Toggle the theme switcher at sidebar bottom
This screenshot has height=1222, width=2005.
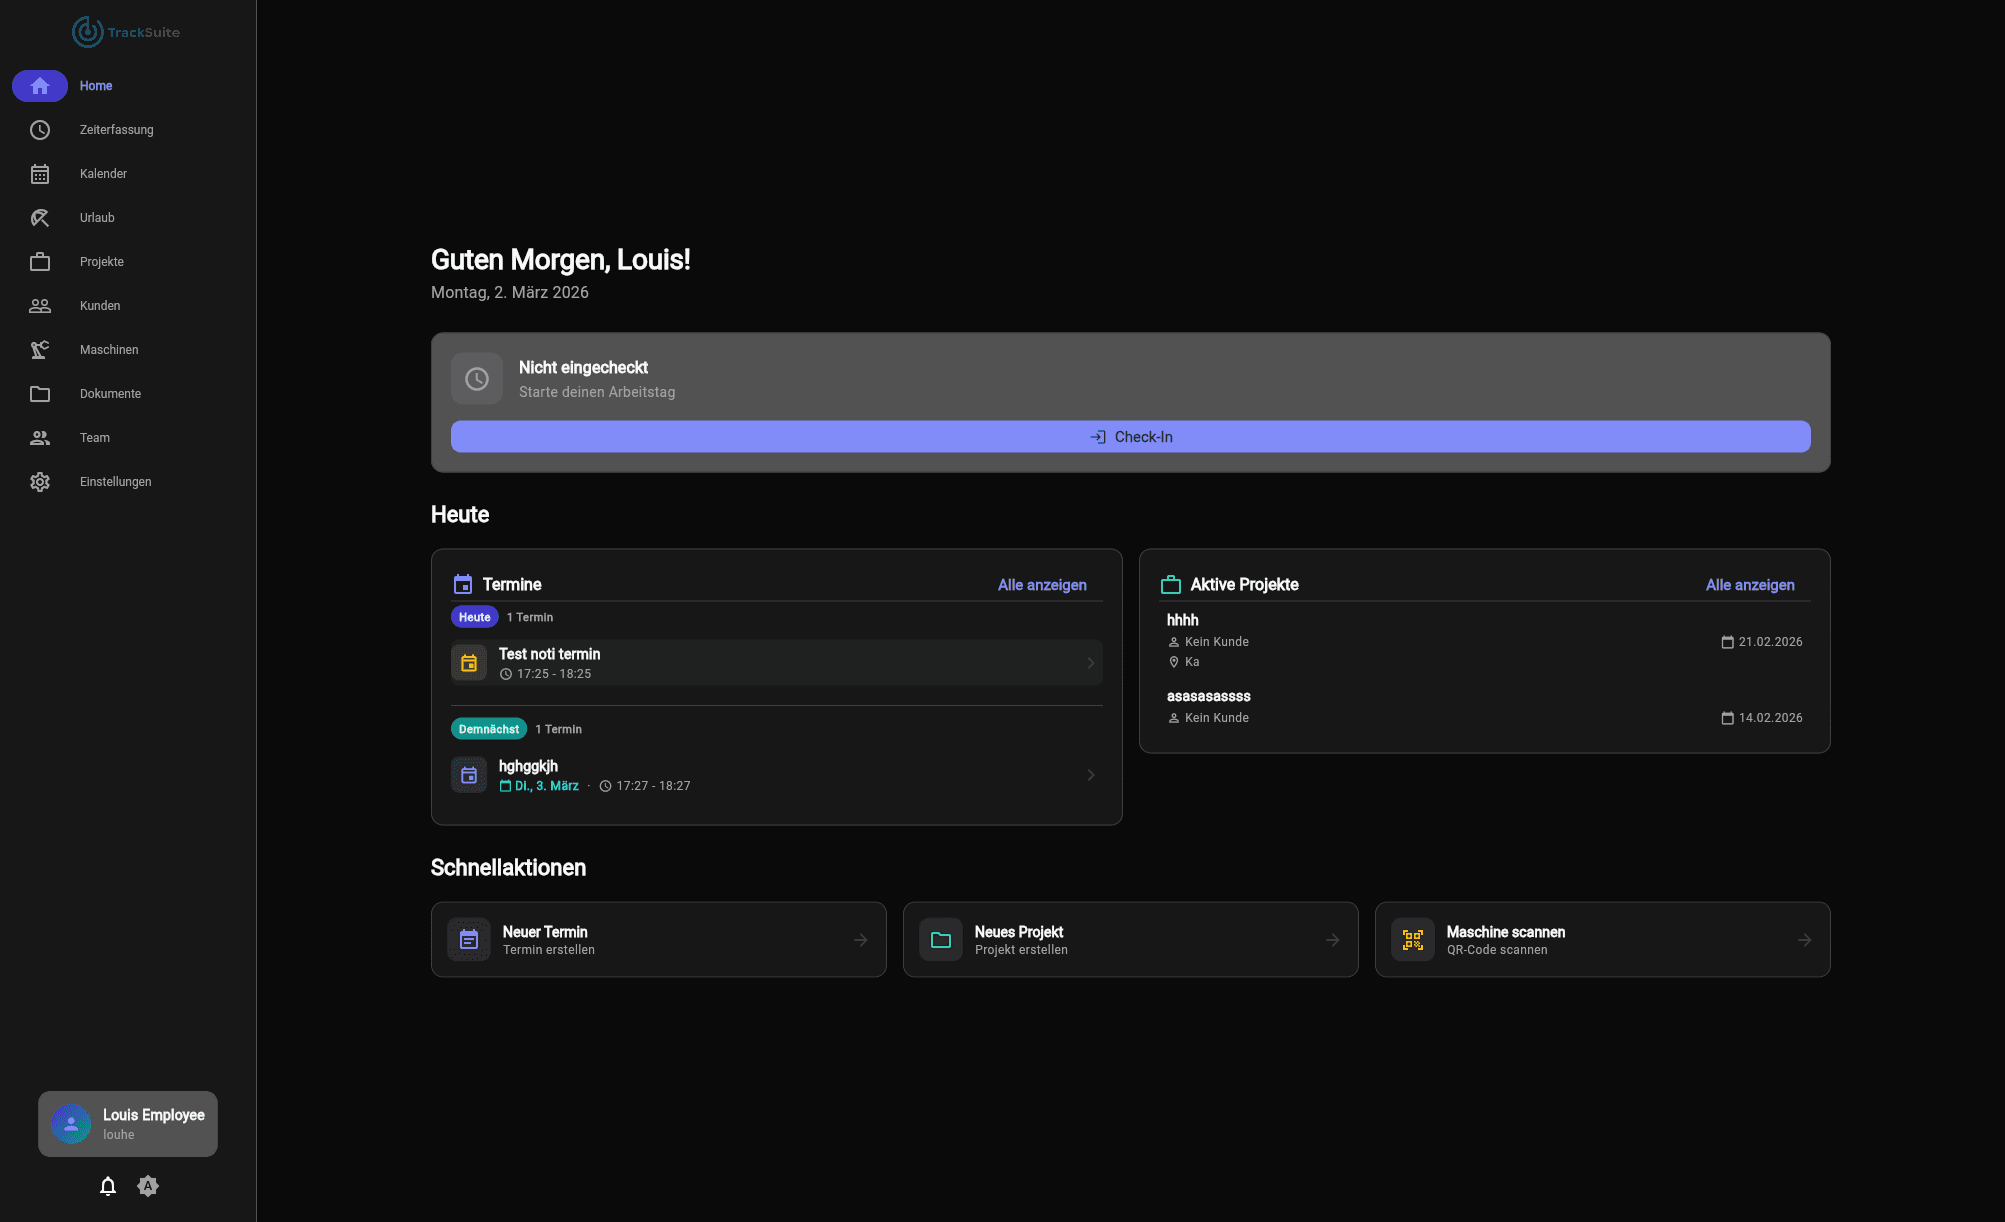(x=148, y=1186)
